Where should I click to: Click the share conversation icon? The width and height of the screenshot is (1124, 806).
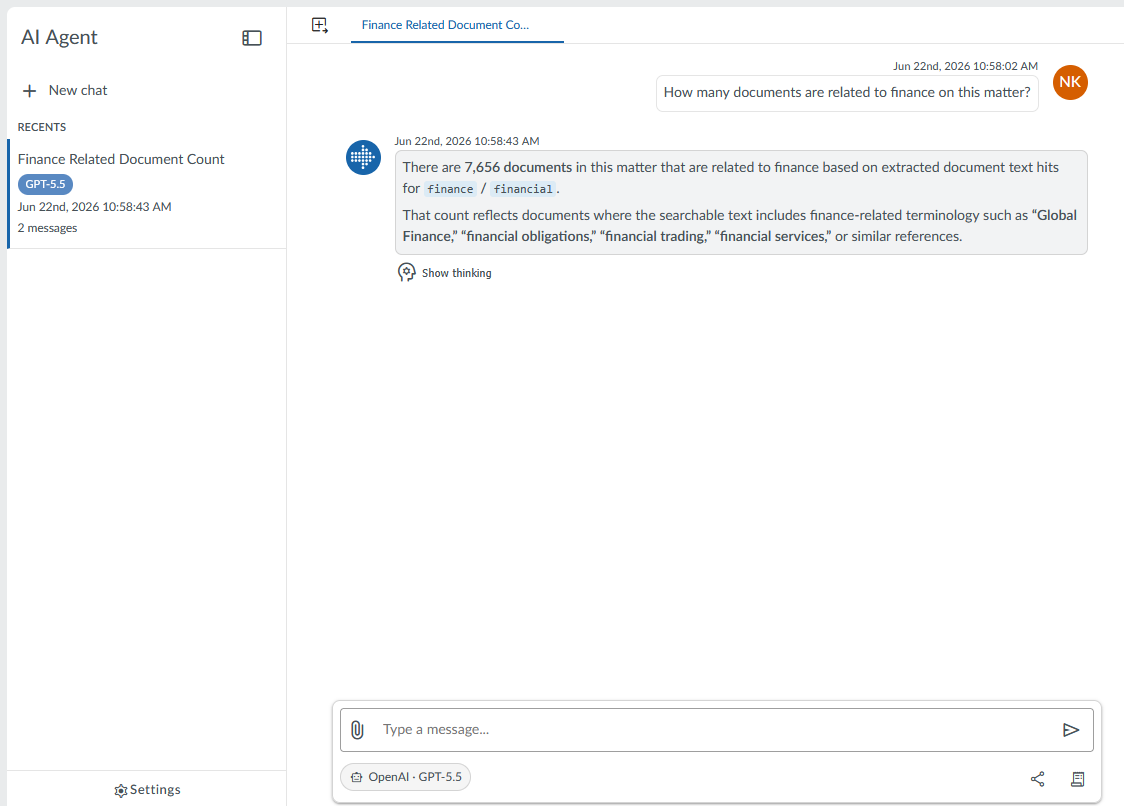(x=1037, y=779)
